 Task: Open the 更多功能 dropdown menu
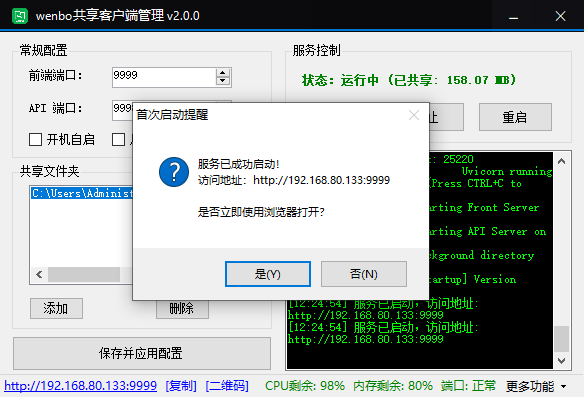536,387
